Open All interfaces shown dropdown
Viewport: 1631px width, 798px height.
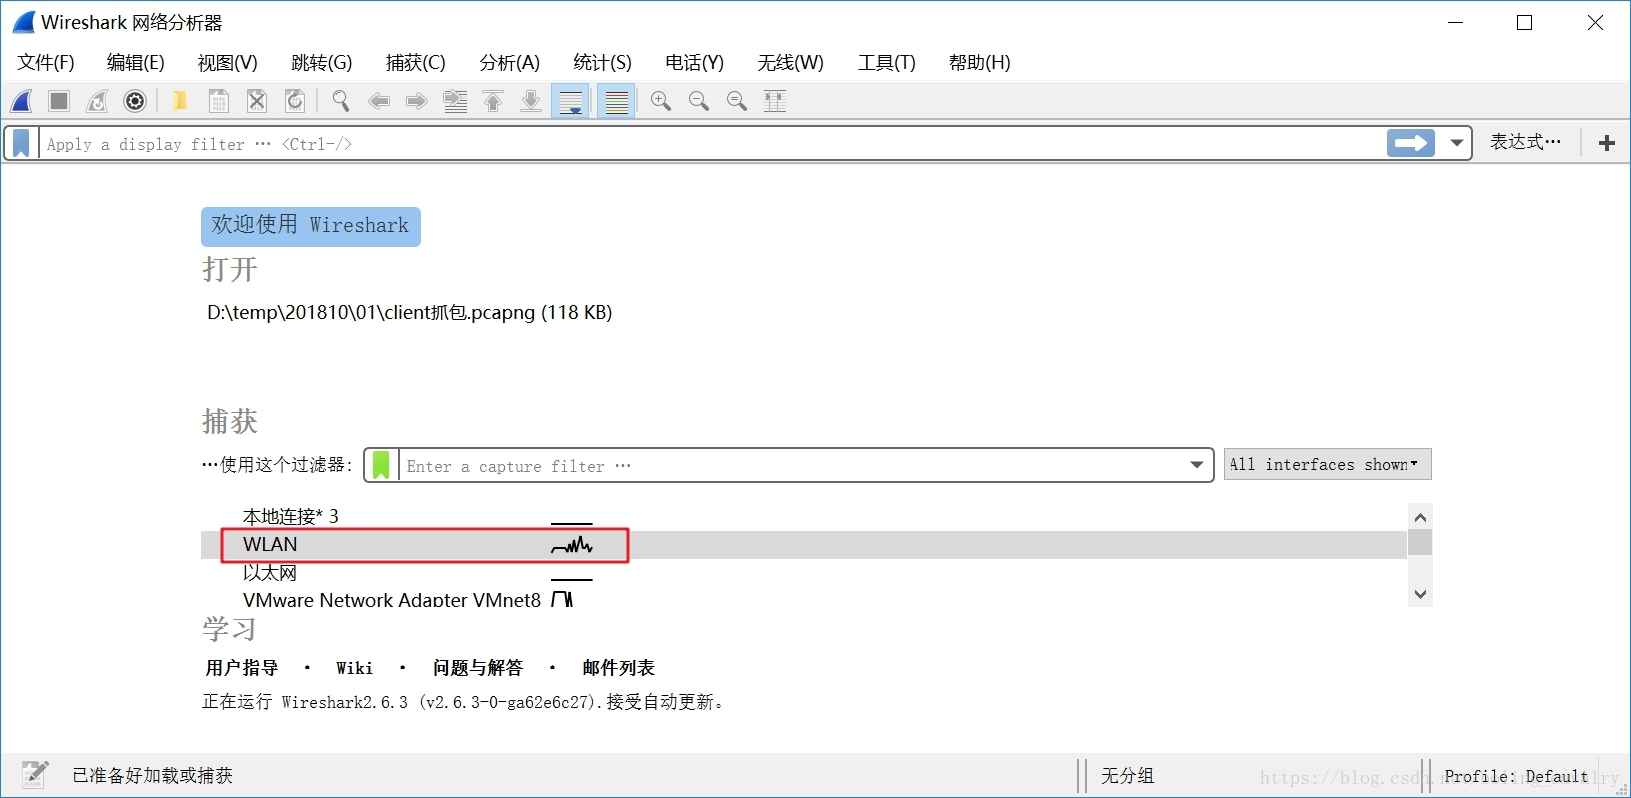coord(1327,464)
